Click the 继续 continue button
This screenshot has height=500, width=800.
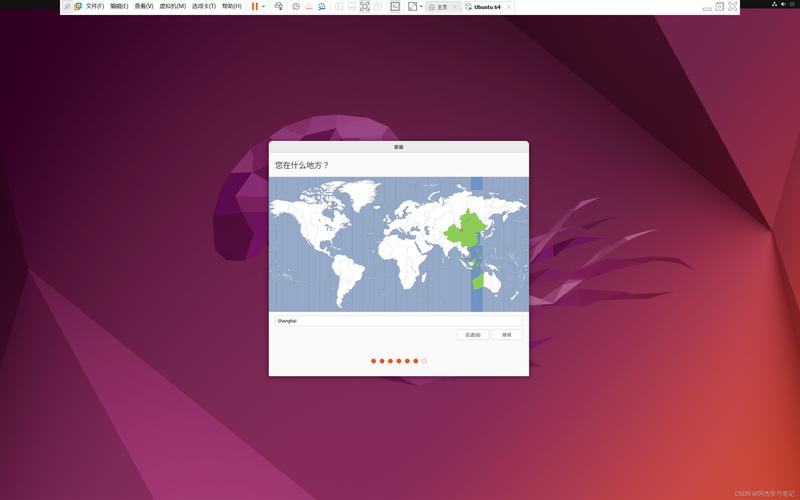coord(507,335)
